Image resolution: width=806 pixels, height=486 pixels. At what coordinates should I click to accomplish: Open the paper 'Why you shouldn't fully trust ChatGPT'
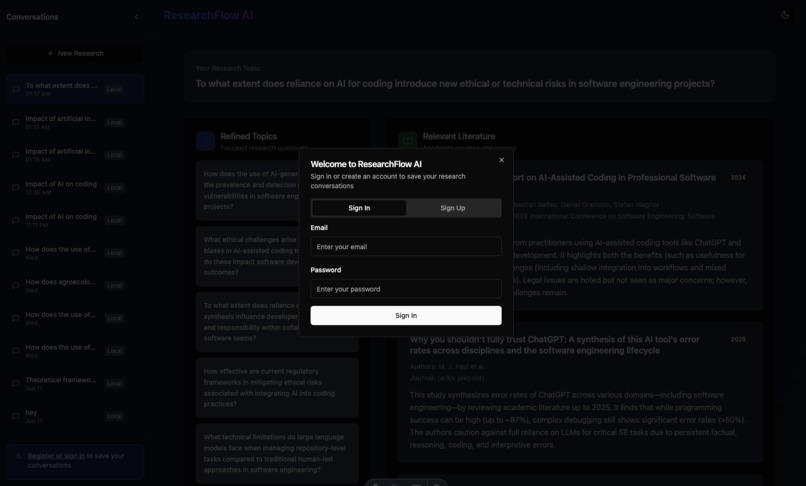coord(554,345)
